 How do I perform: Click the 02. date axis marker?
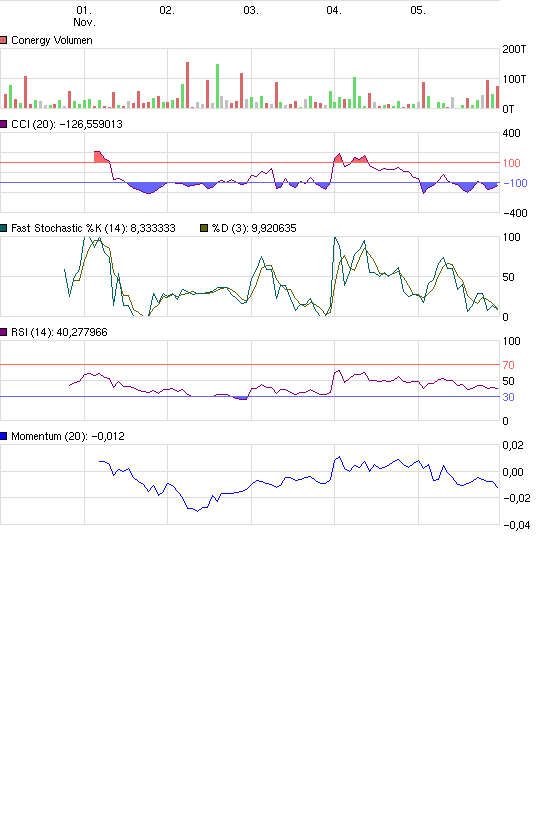(x=167, y=10)
